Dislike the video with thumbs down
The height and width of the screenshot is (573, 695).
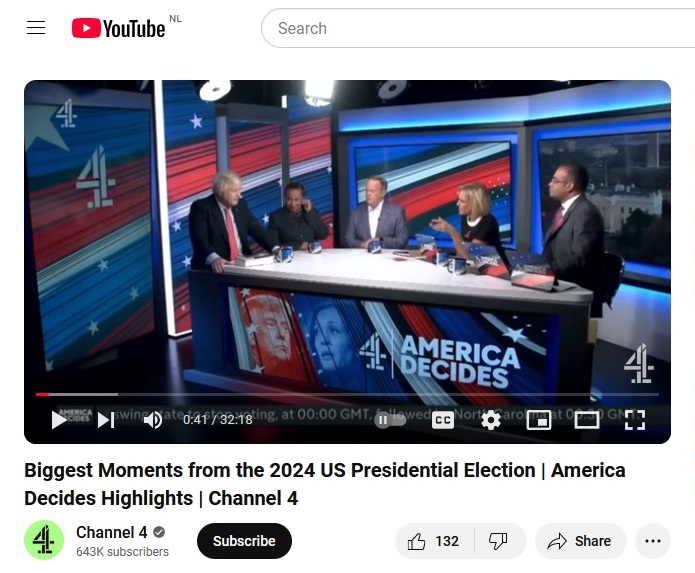click(498, 541)
